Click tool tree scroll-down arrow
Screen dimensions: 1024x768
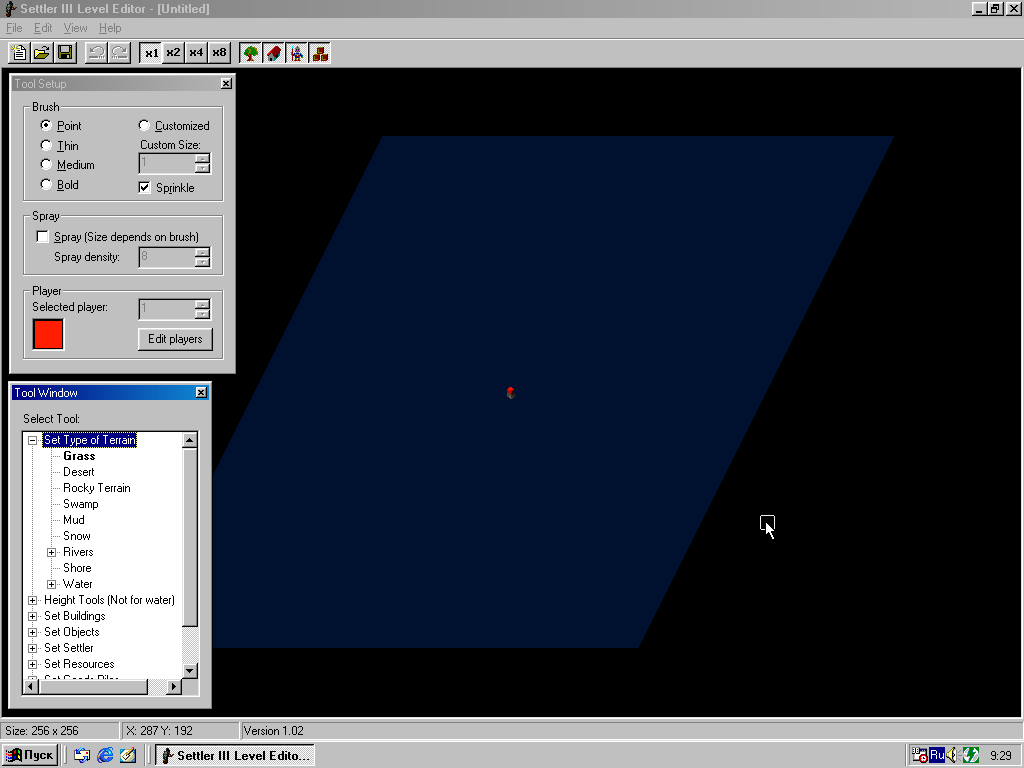(x=190, y=671)
